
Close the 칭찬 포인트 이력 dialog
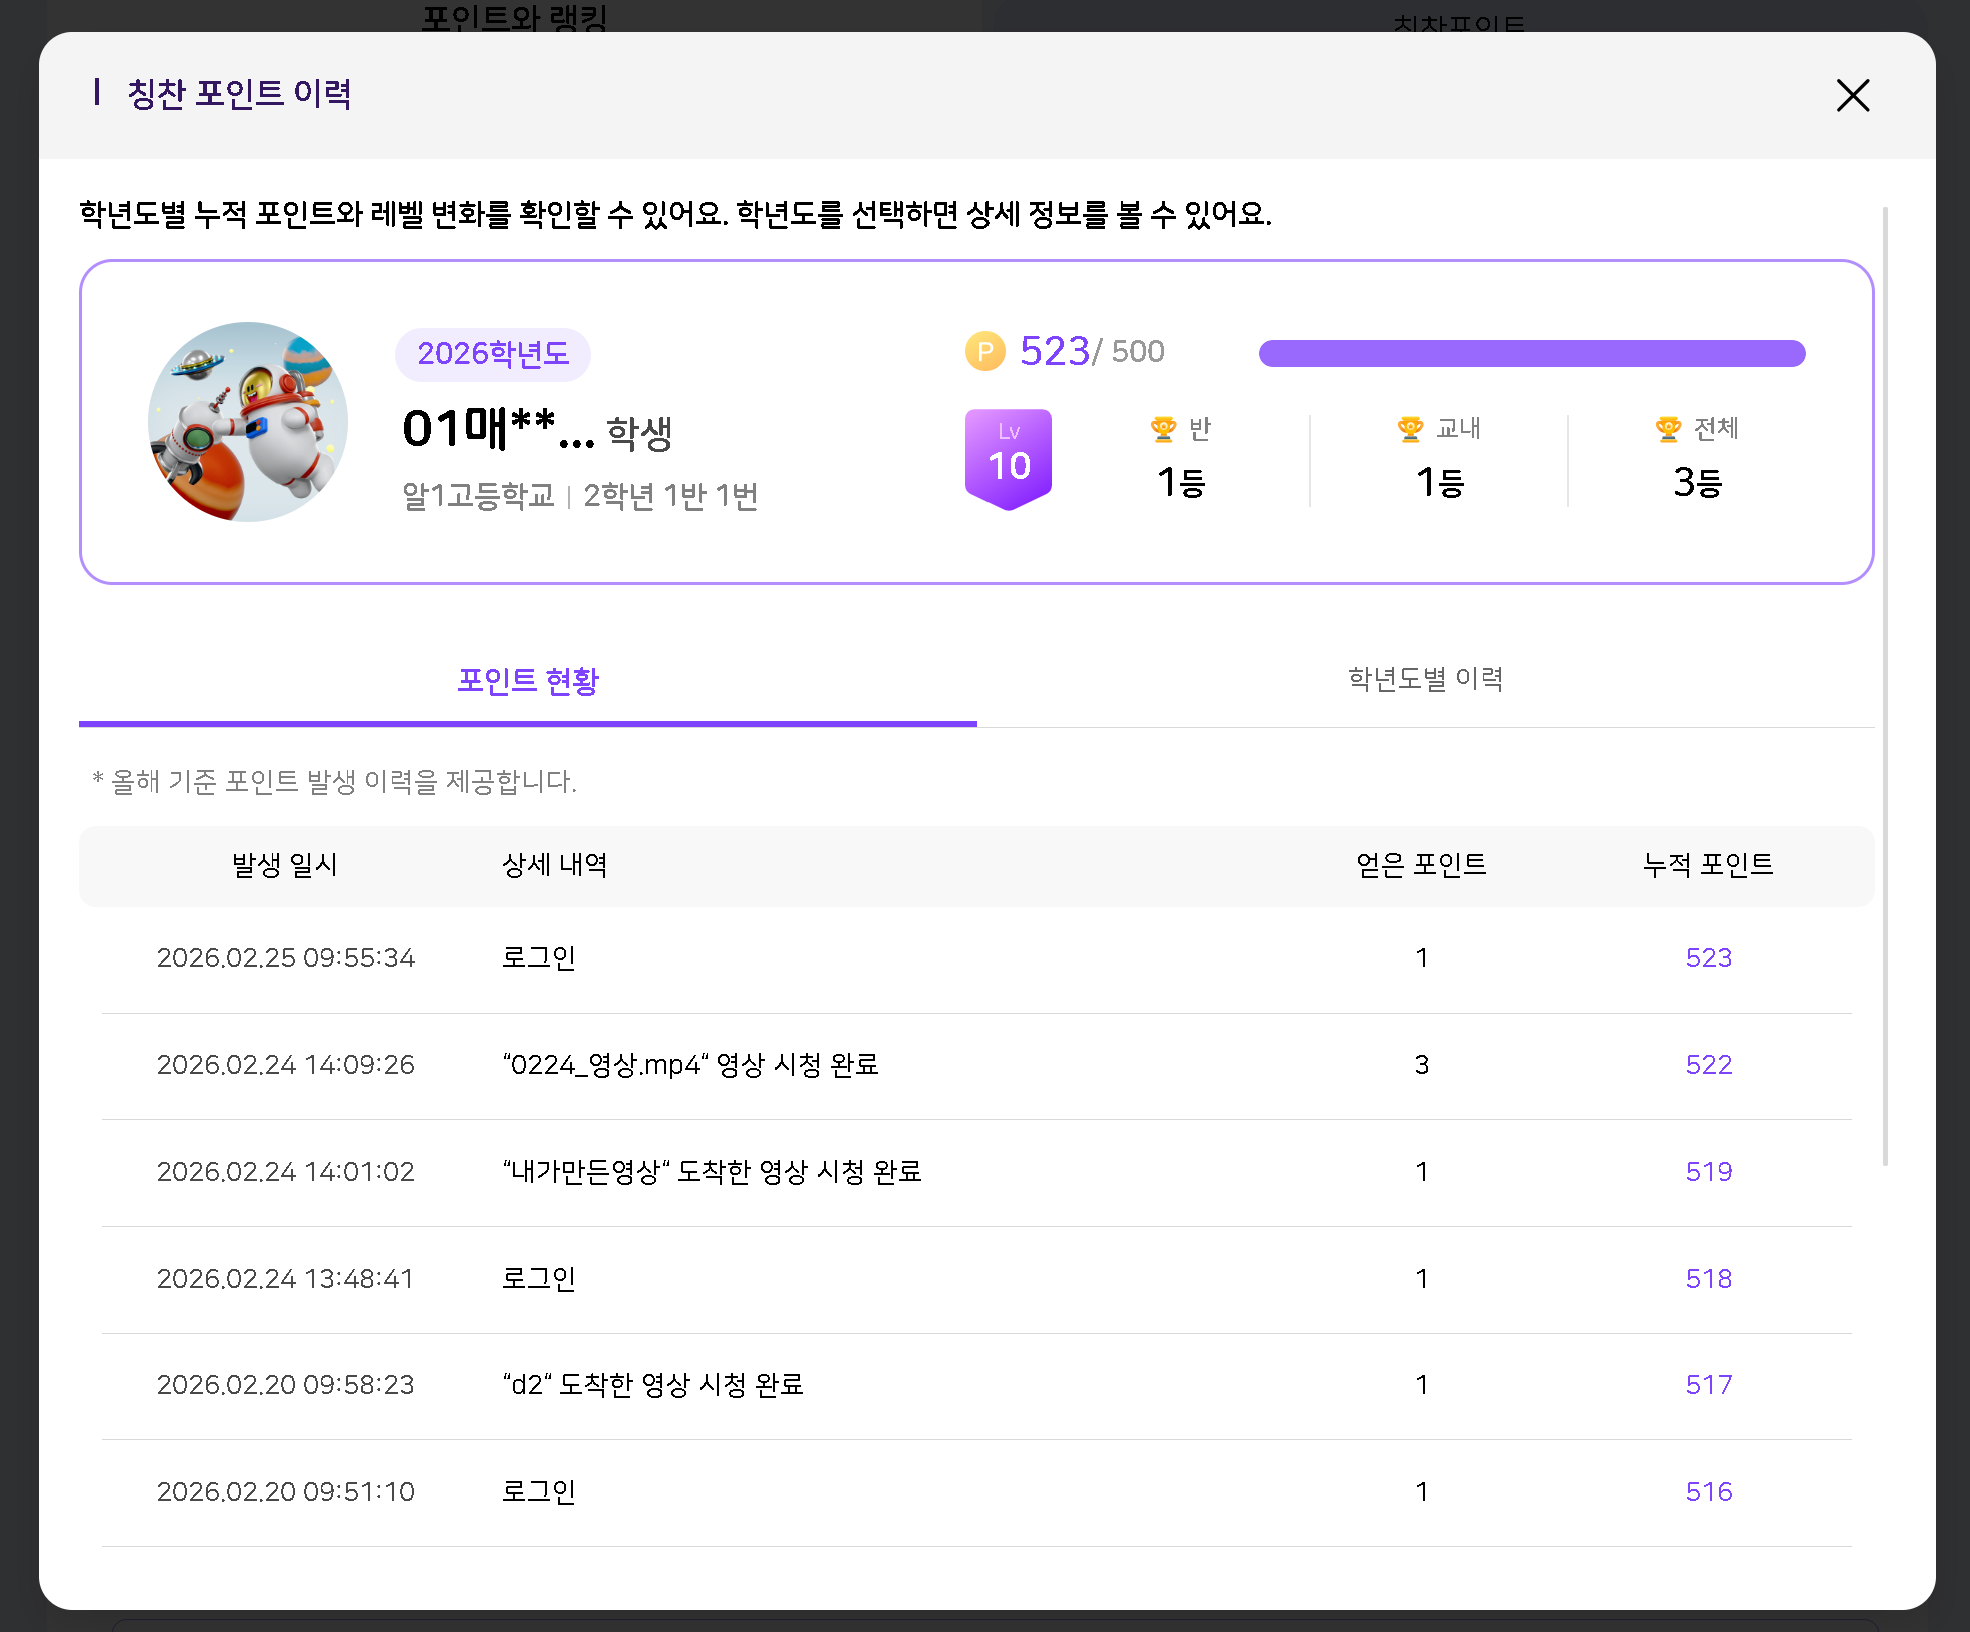click(x=1852, y=96)
